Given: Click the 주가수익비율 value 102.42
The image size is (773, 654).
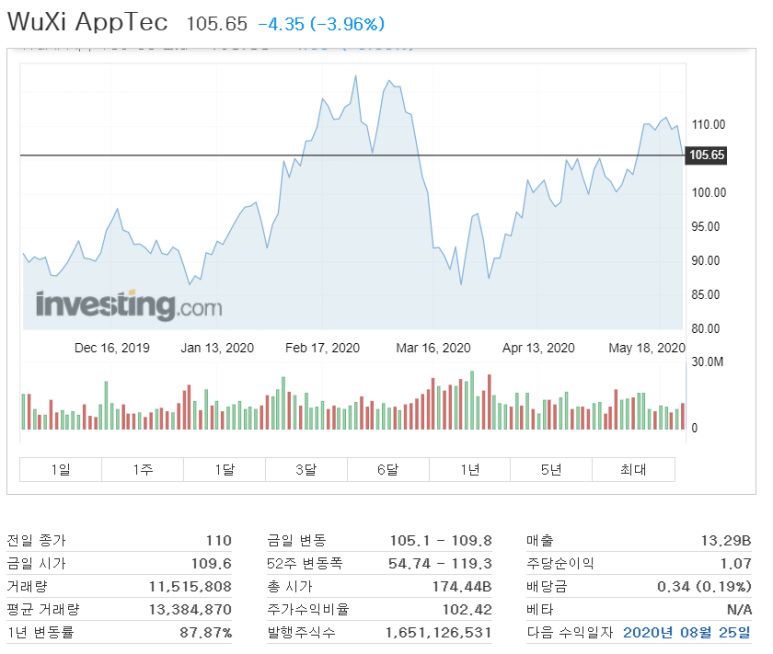Looking at the screenshot, I should point(467,610).
